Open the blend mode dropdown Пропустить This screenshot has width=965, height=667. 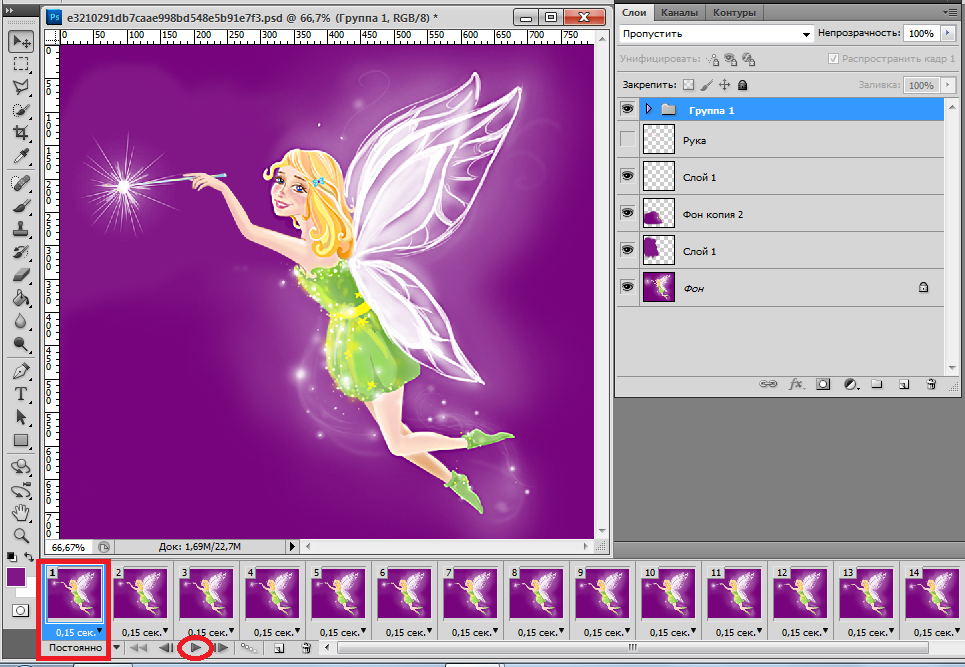click(x=715, y=34)
